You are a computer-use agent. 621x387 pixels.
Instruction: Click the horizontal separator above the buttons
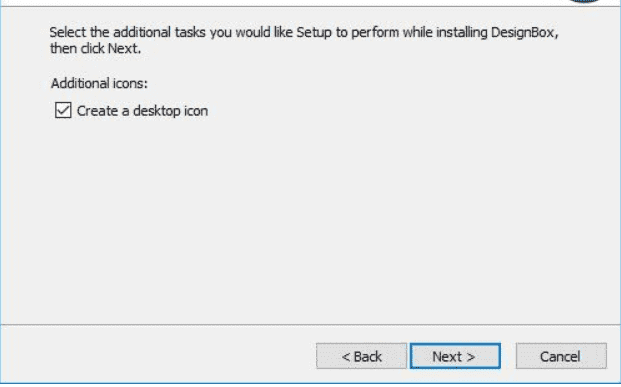(x=310, y=325)
